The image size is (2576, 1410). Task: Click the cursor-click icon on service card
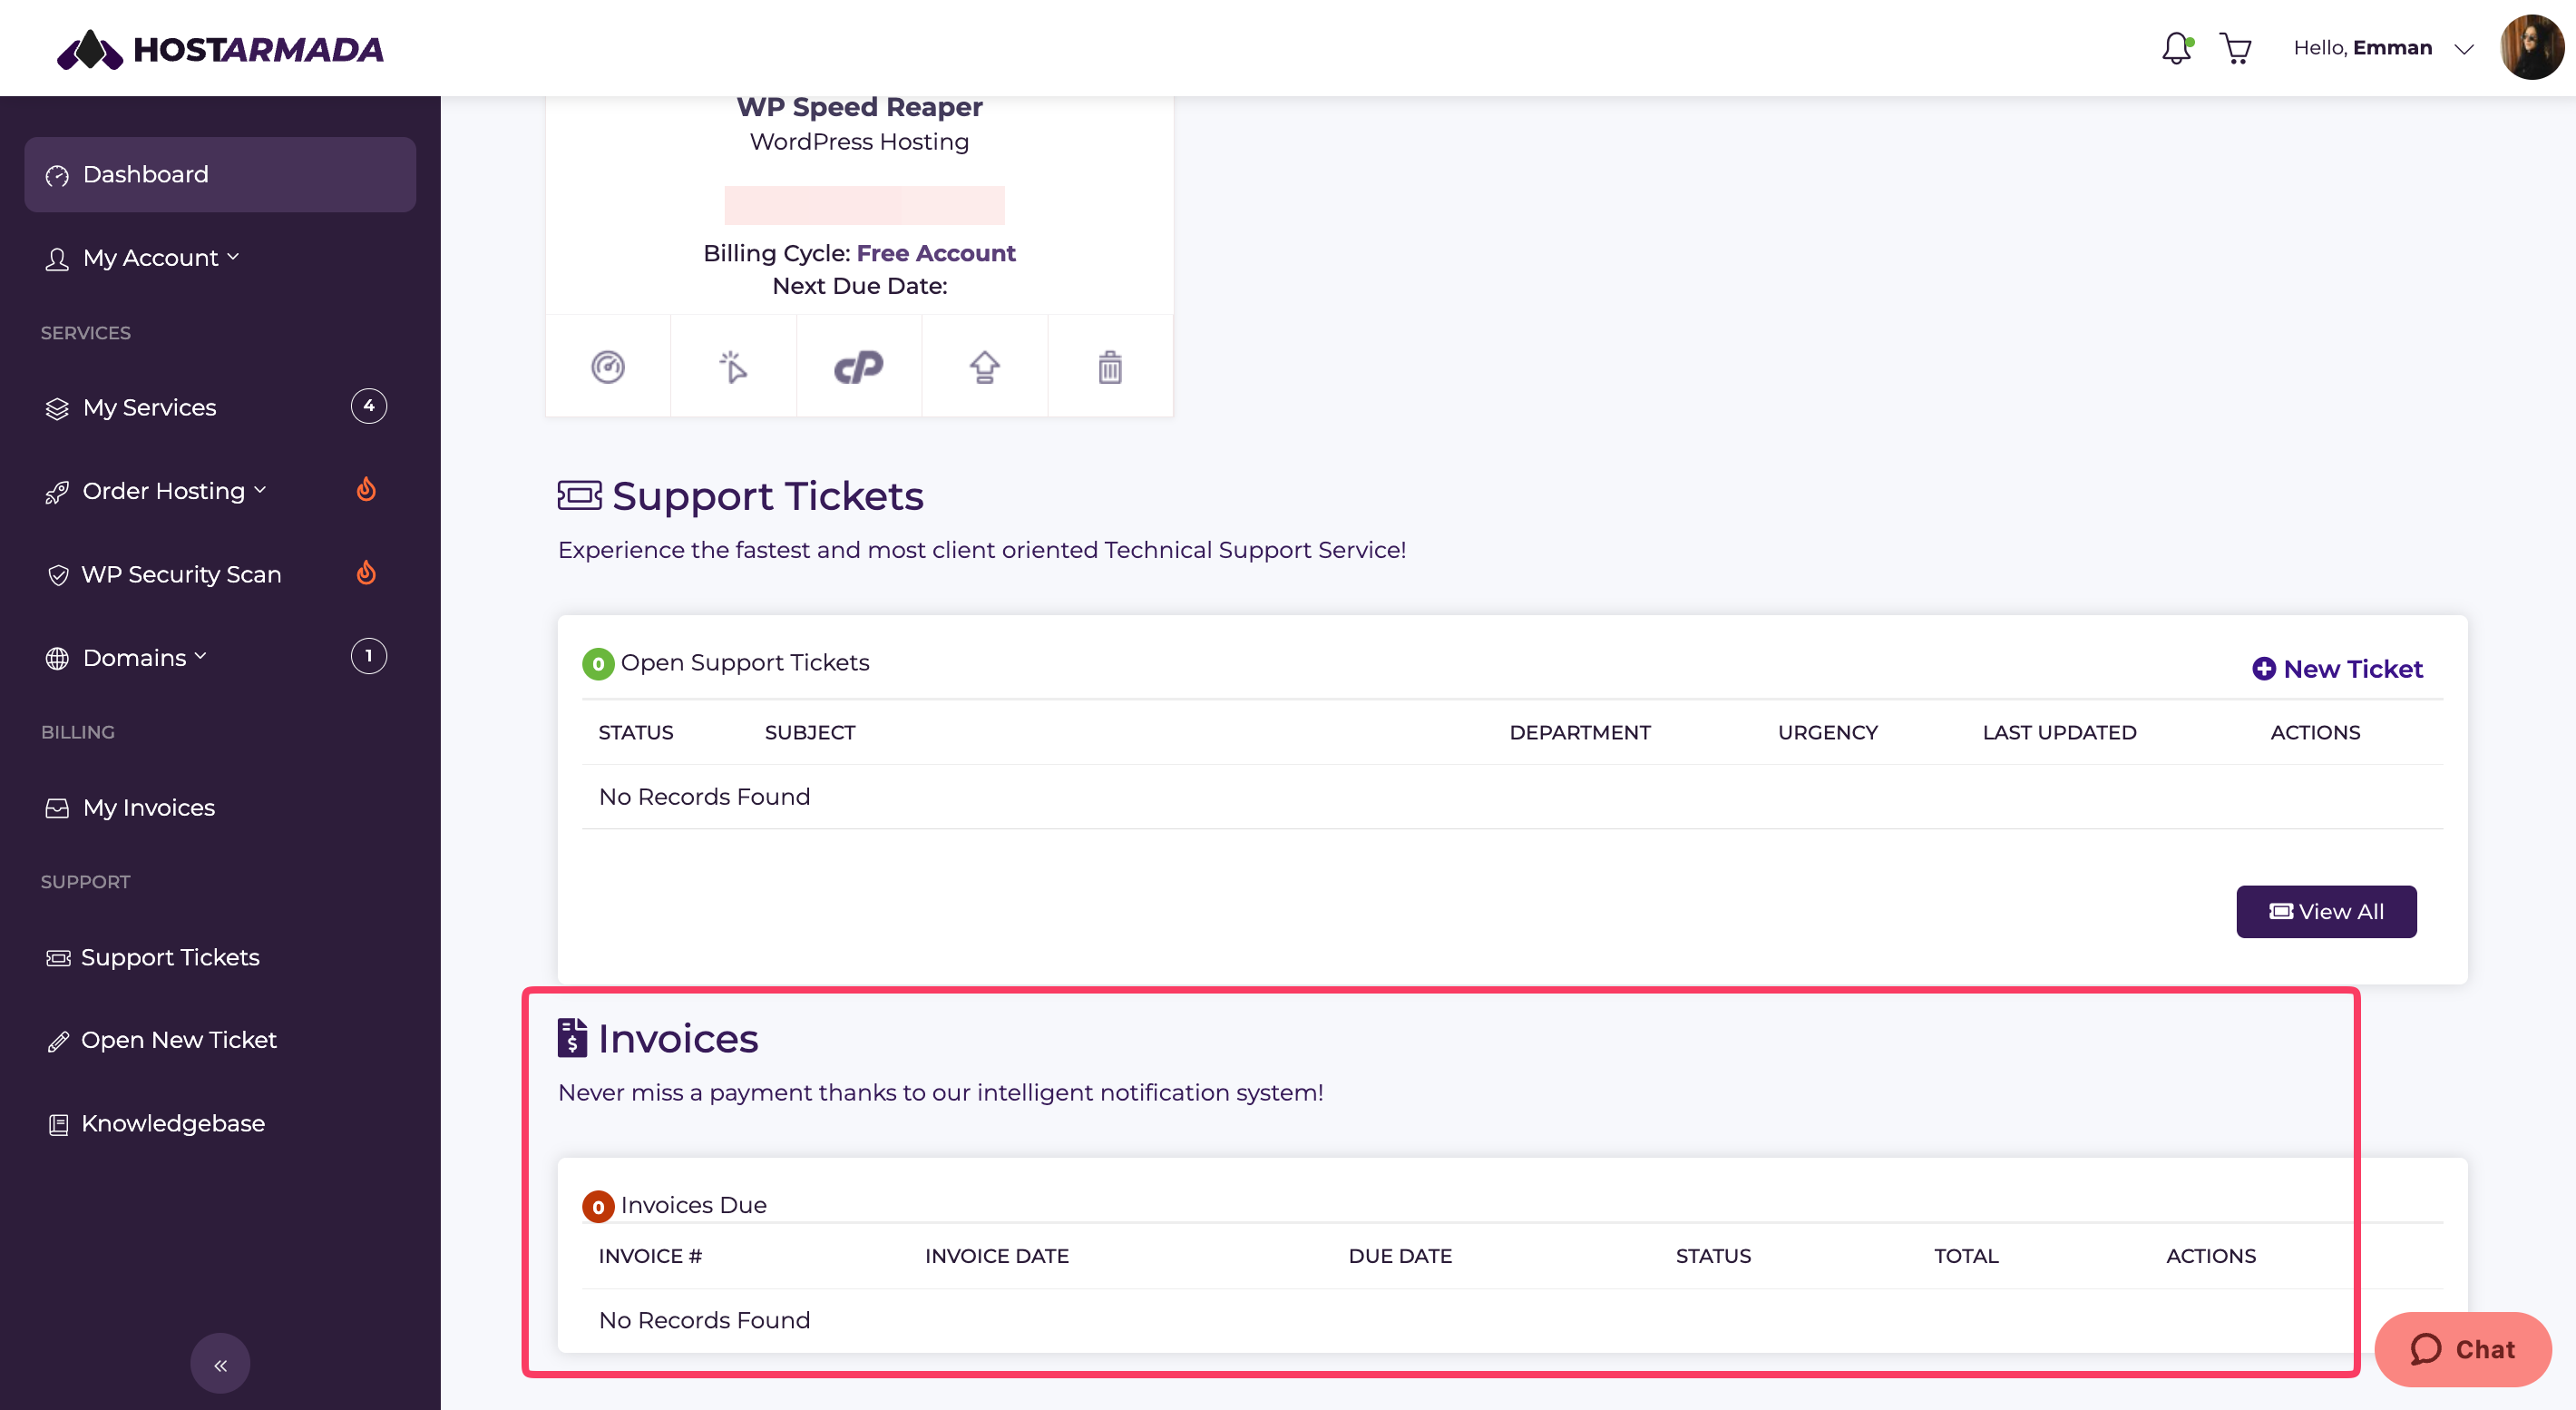click(733, 367)
